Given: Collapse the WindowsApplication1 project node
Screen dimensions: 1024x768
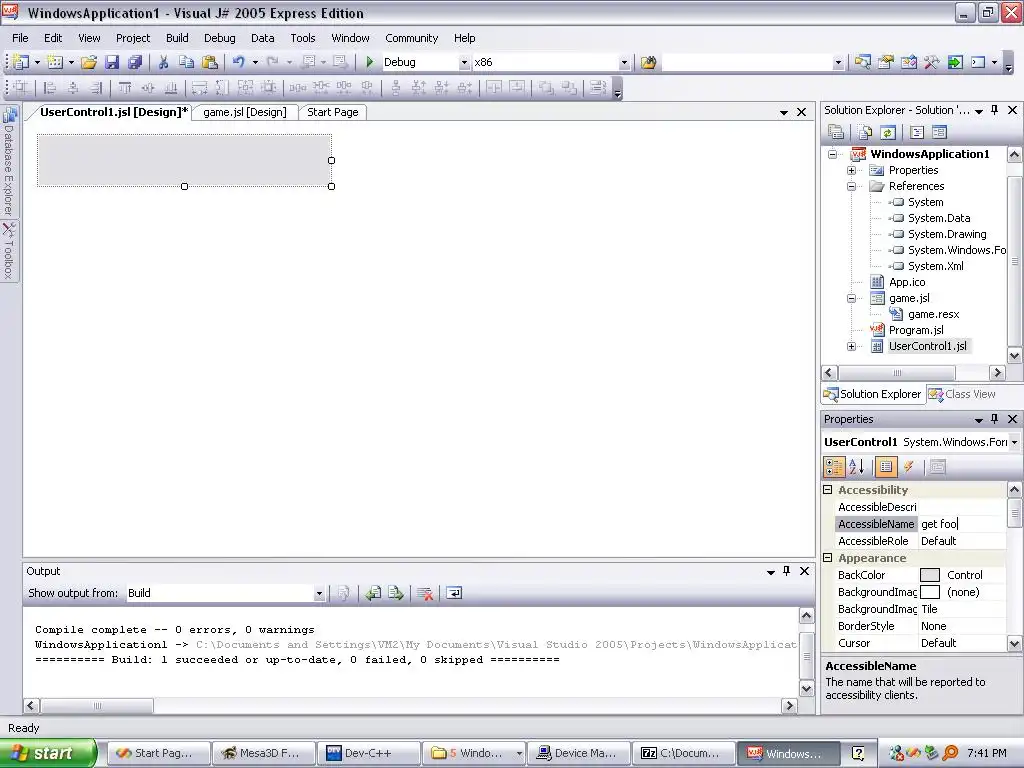Looking at the screenshot, I should click(833, 154).
